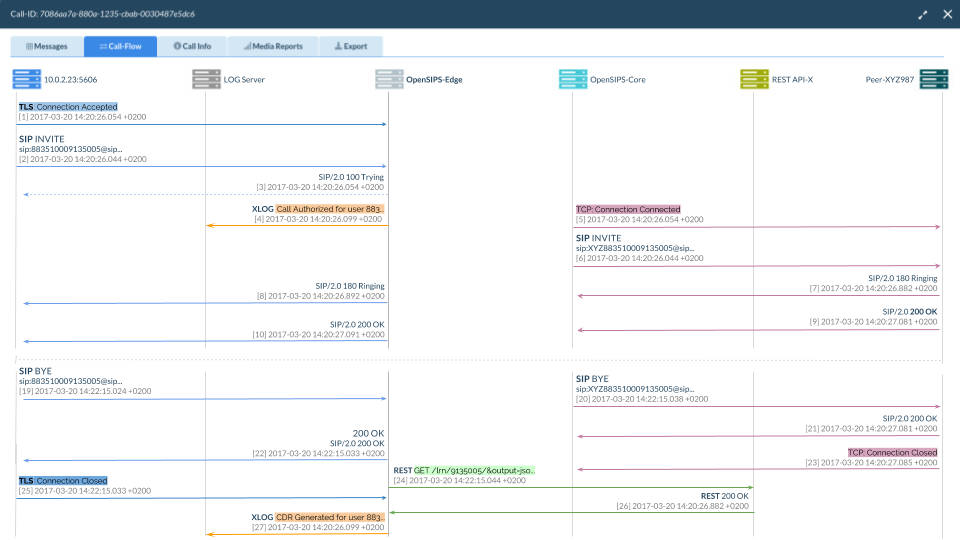
Task: Select the Call-Flow tab
Action: point(120,46)
